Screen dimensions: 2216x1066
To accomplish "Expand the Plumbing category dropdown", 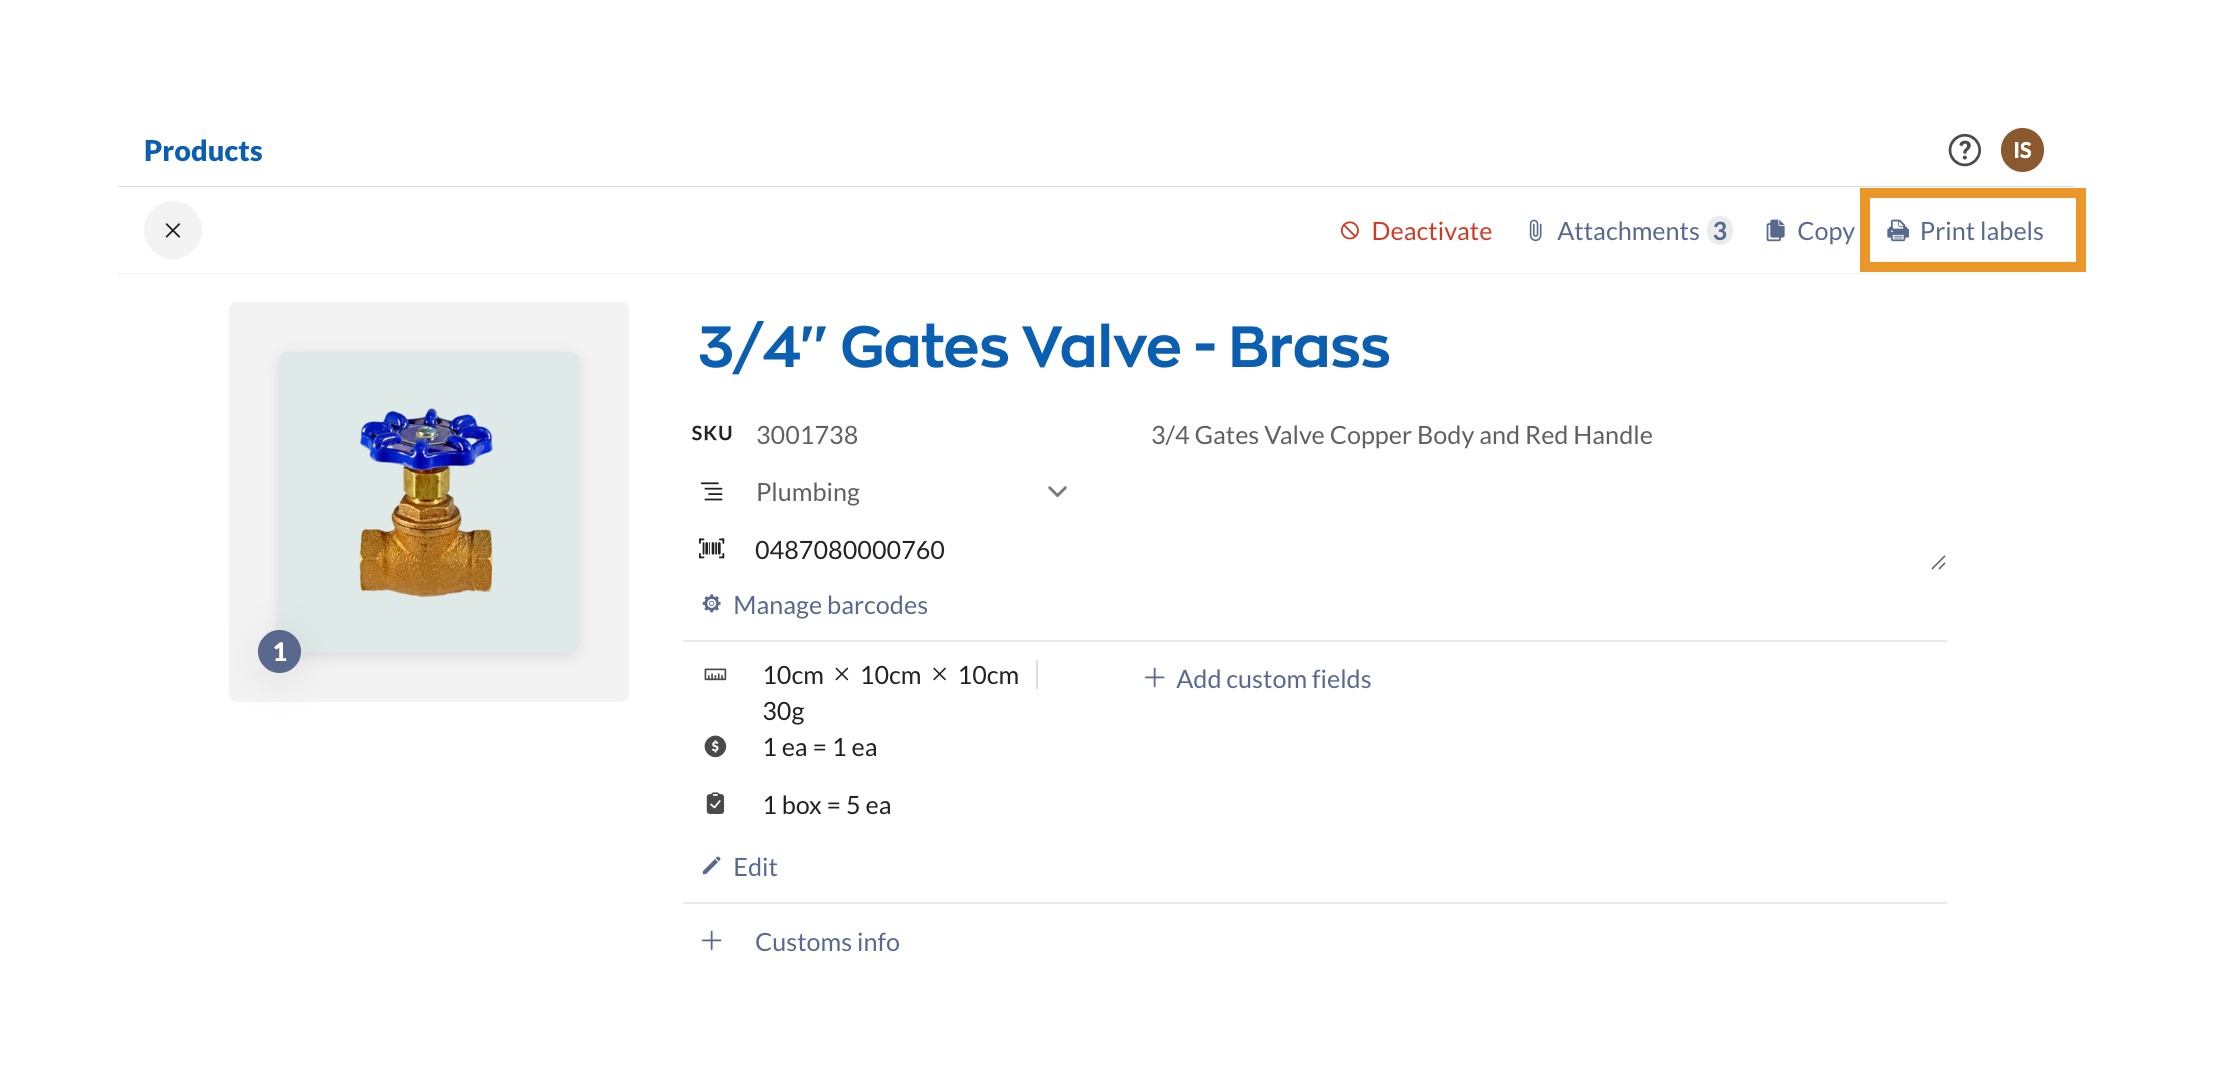I will point(1057,492).
